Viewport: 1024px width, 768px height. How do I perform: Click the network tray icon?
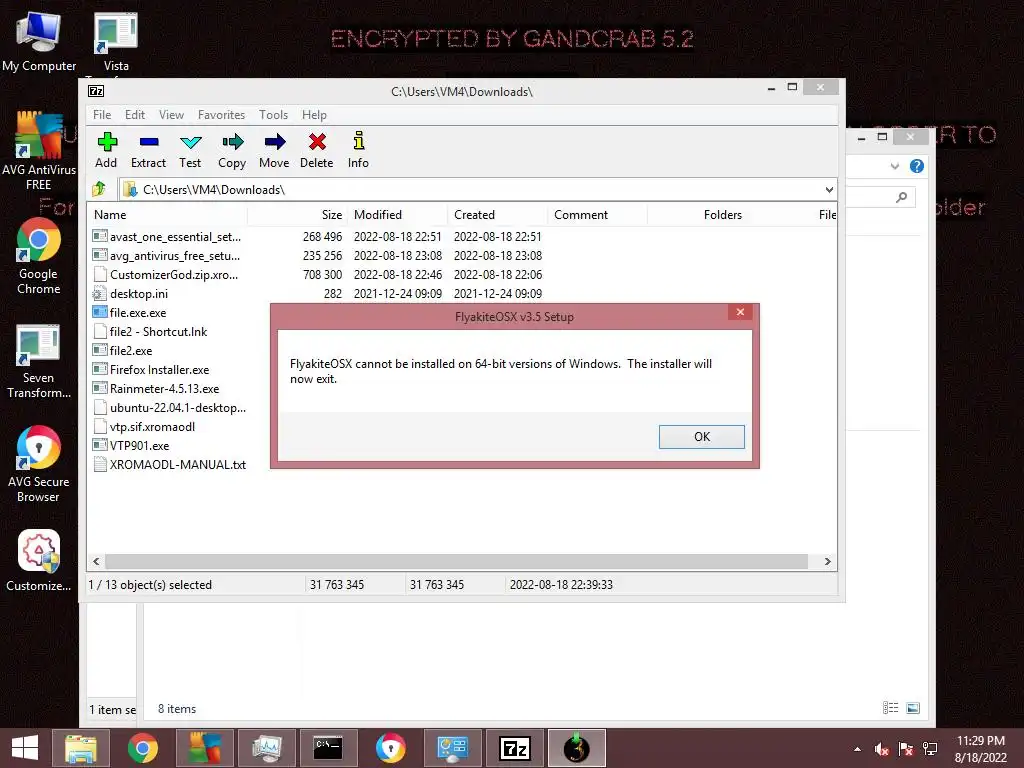click(930, 749)
